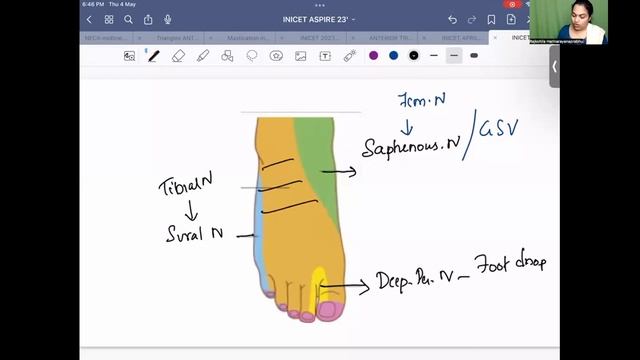Choose the medium stroke width
The height and width of the screenshot is (360, 640).
(454, 56)
